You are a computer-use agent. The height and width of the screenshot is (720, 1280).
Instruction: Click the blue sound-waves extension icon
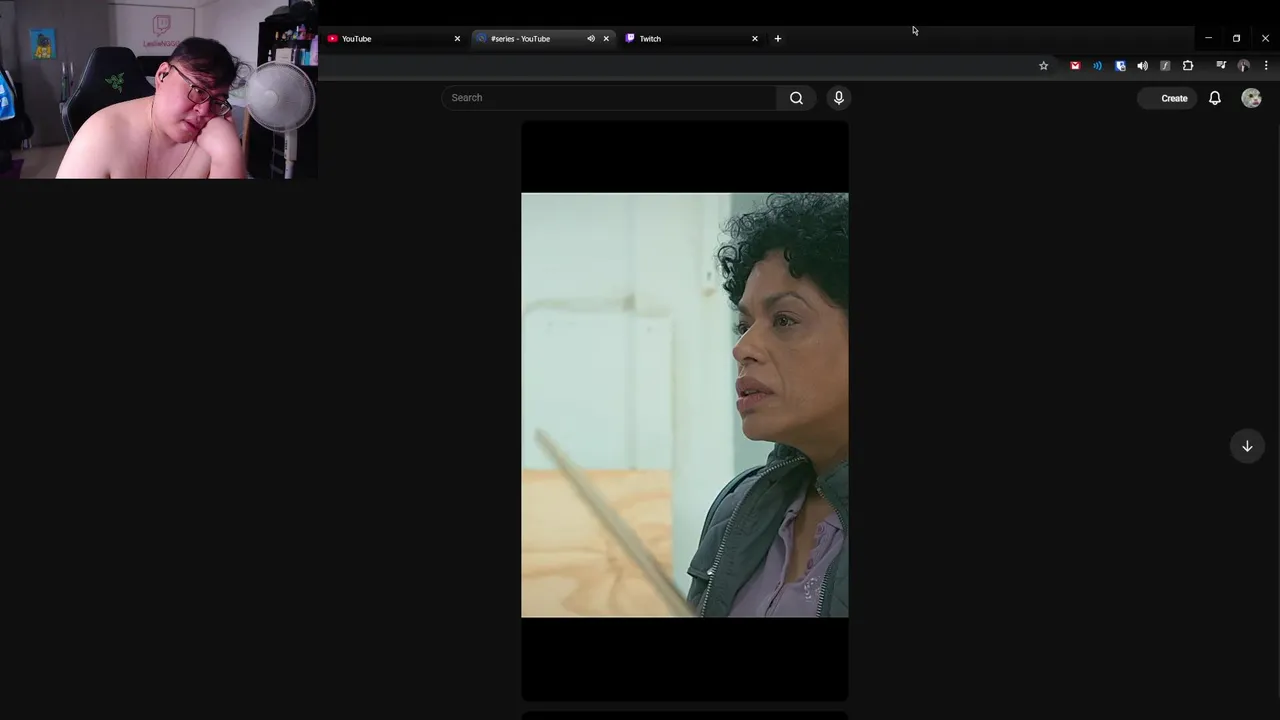[x=1097, y=66]
